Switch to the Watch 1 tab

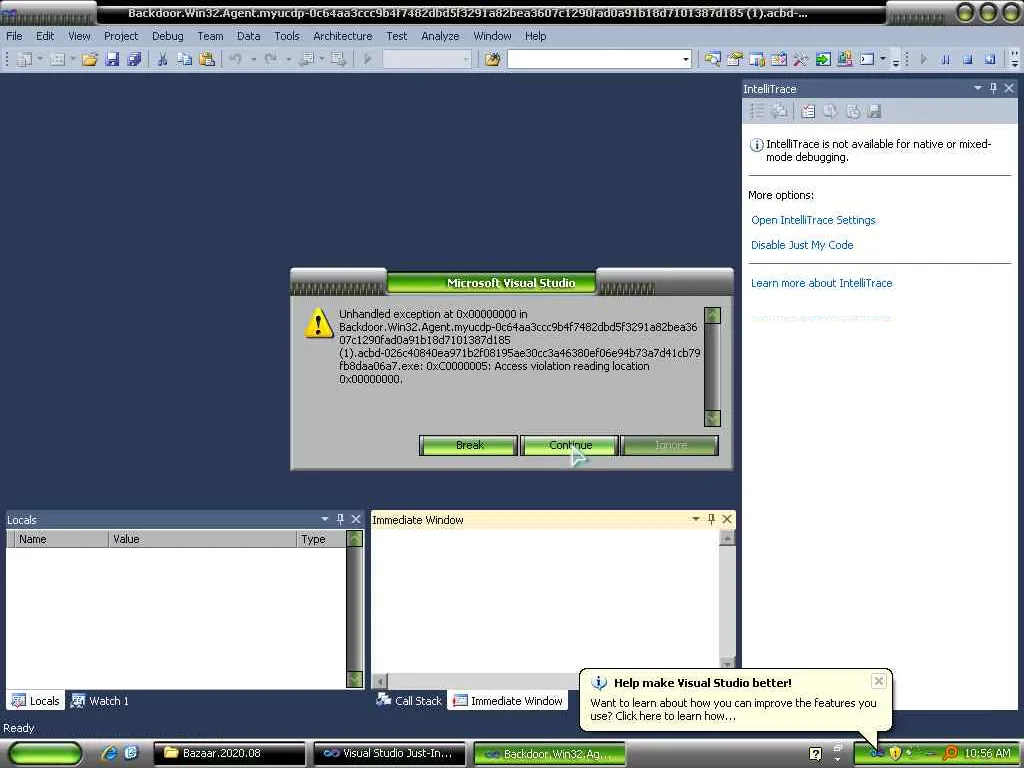[x=101, y=701]
